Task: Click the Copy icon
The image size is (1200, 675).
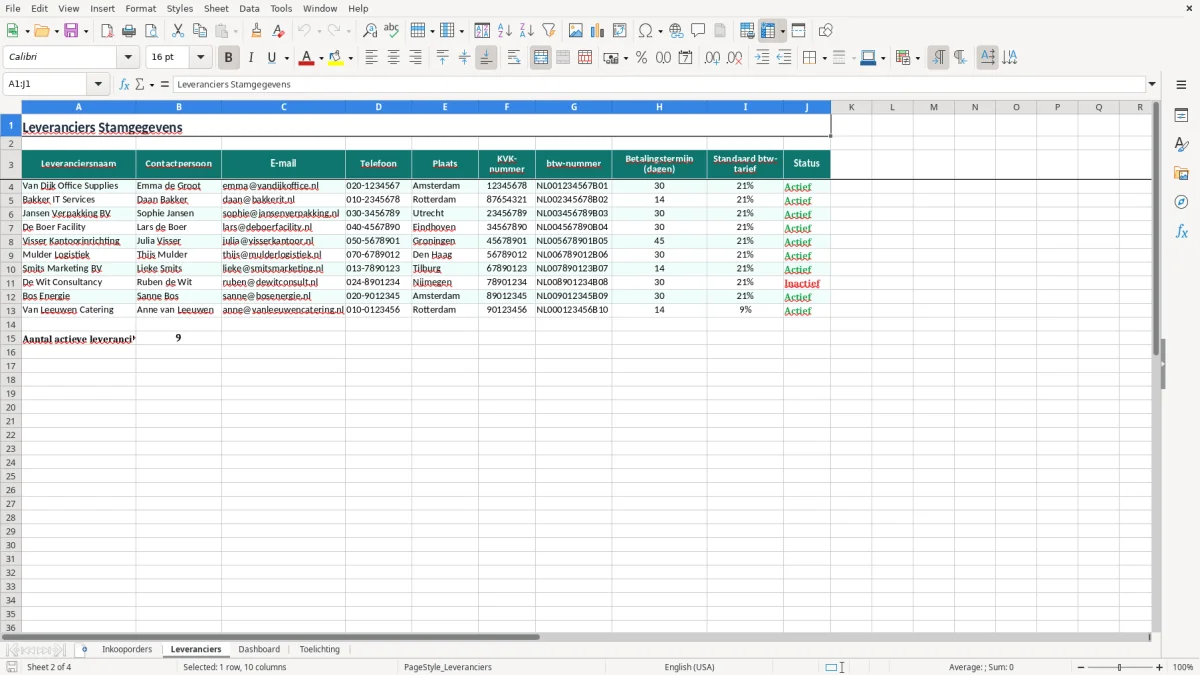Action: 200,31
